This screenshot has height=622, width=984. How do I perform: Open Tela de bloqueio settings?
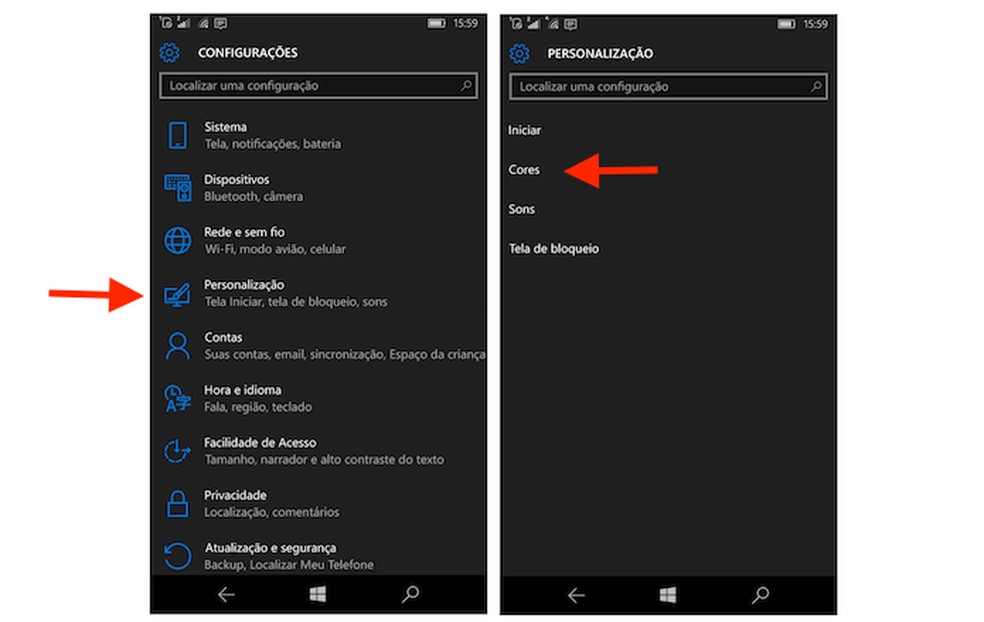click(554, 249)
